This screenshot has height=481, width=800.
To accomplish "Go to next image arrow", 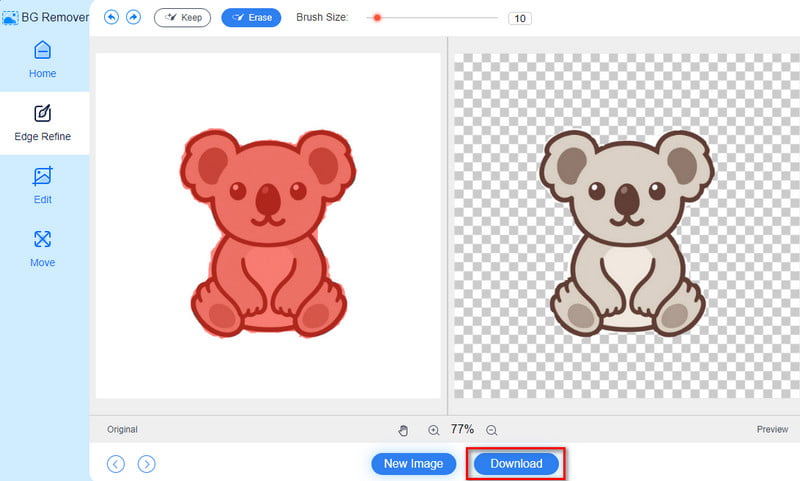I will [x=146, y=463].
